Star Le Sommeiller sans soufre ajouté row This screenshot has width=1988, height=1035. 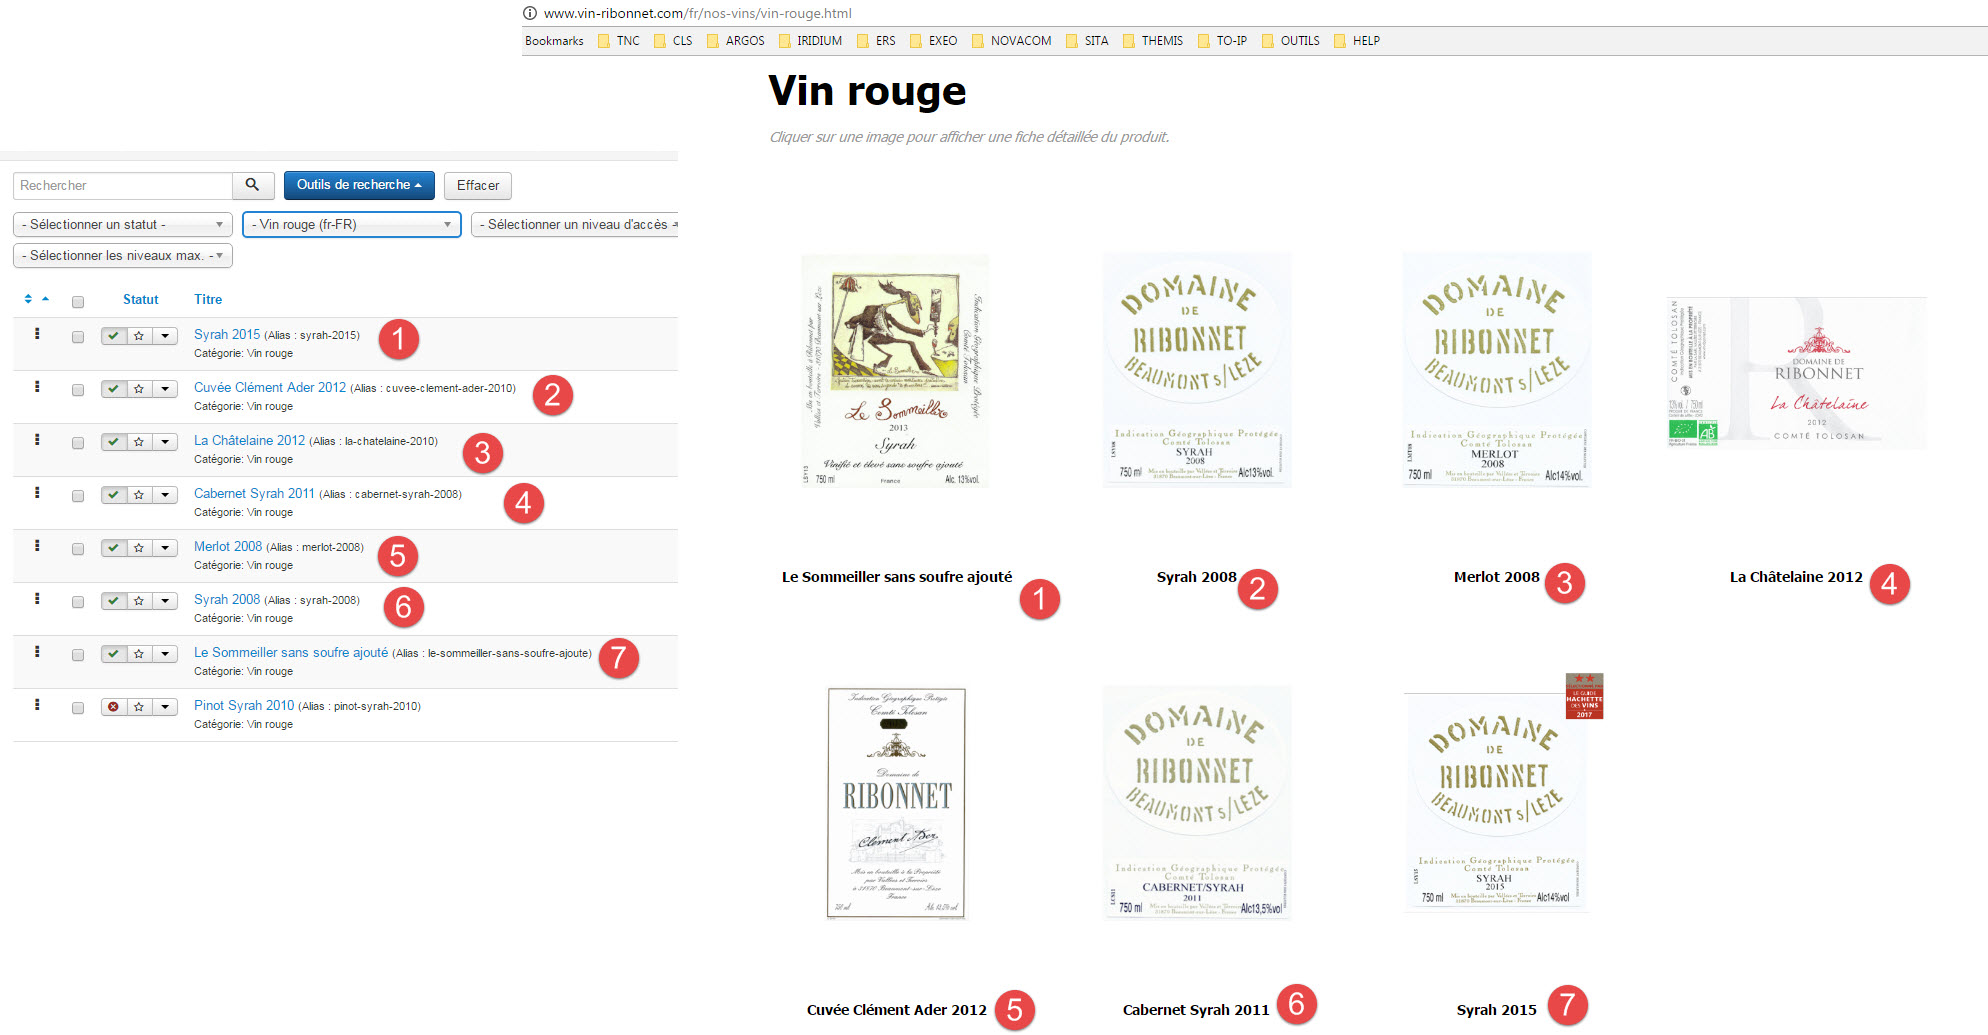139,654
